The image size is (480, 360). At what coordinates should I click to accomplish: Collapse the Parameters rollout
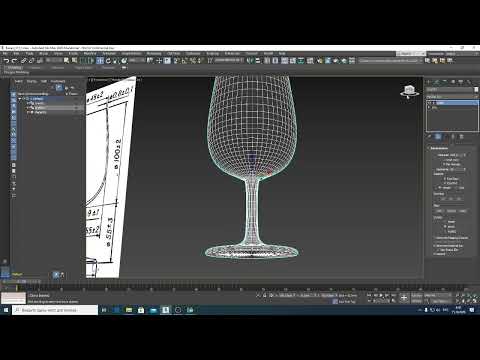pos(439,148)
